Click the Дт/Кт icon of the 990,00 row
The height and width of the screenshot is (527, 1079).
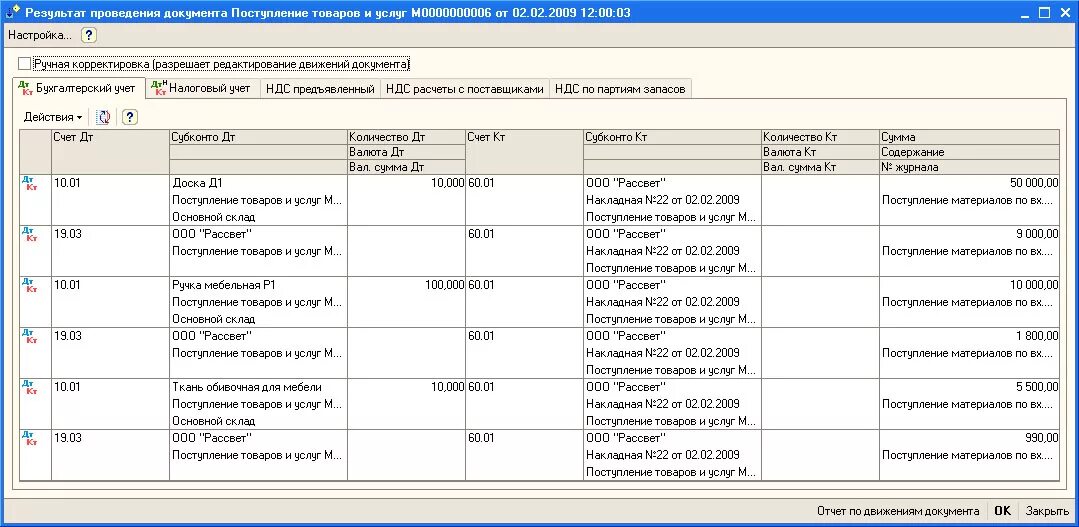click(x=28, y=438)
